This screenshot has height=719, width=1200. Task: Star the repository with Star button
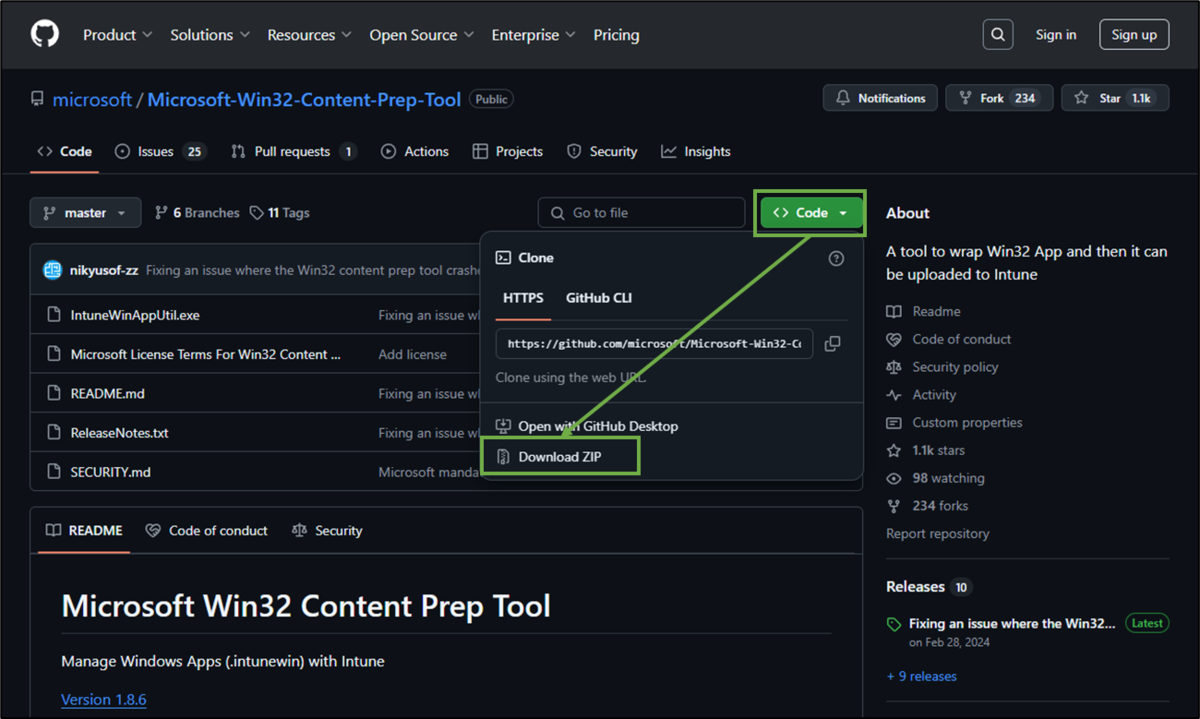(1115, 98)
